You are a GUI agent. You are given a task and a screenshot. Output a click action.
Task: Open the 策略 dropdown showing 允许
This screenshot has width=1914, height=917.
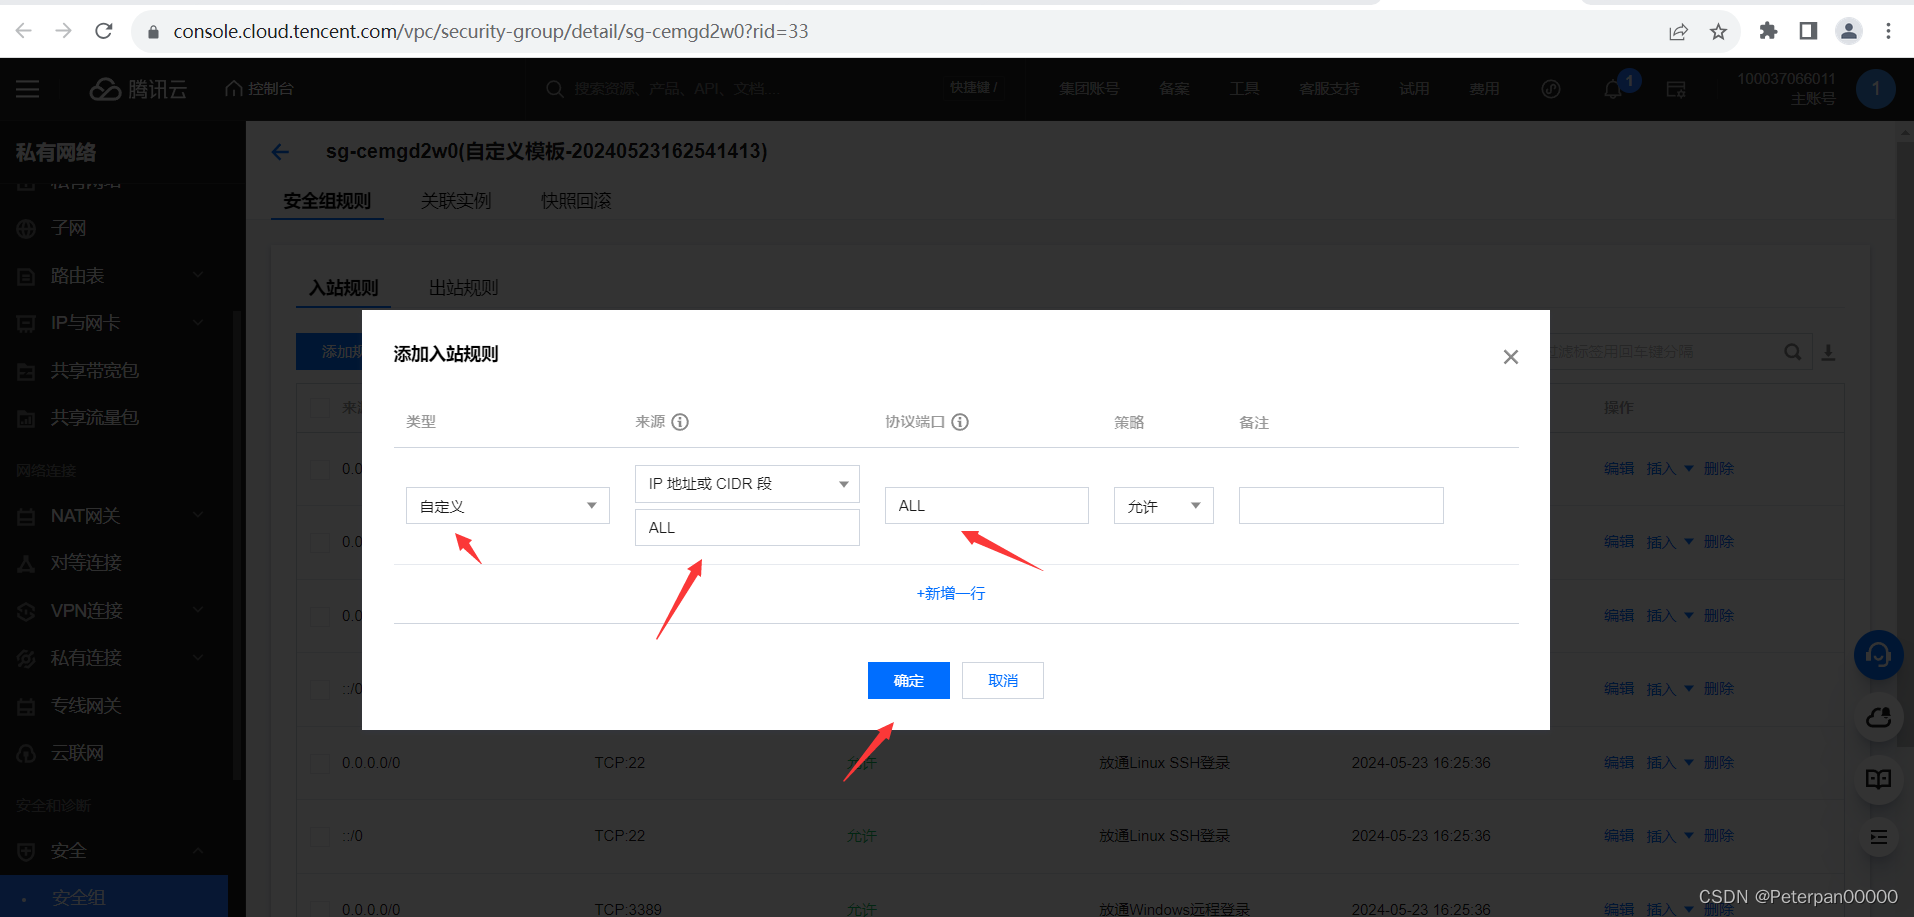pyautogui.click(x=1164, y=506)
